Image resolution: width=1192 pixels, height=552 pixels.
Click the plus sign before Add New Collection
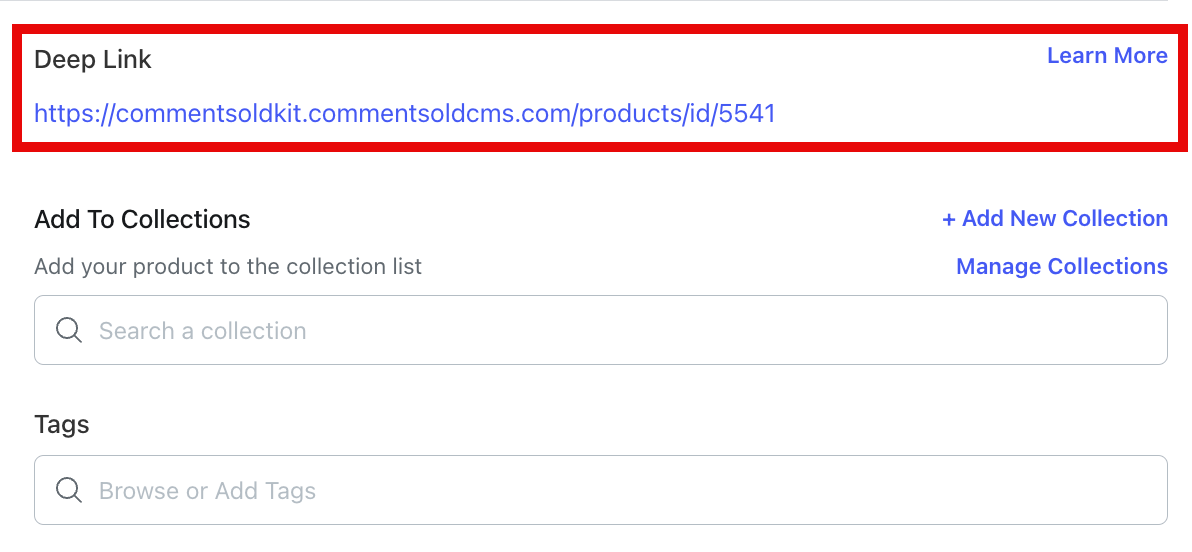(948, 220)
